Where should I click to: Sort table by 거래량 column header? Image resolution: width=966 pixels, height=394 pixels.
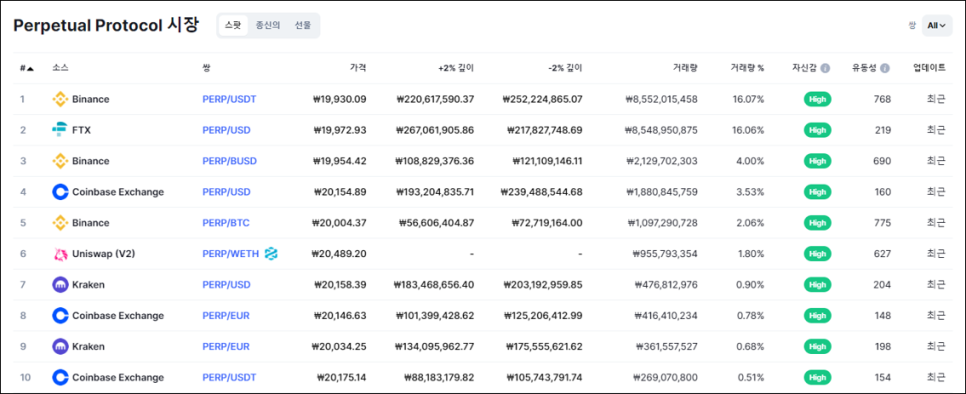(686, 68)
